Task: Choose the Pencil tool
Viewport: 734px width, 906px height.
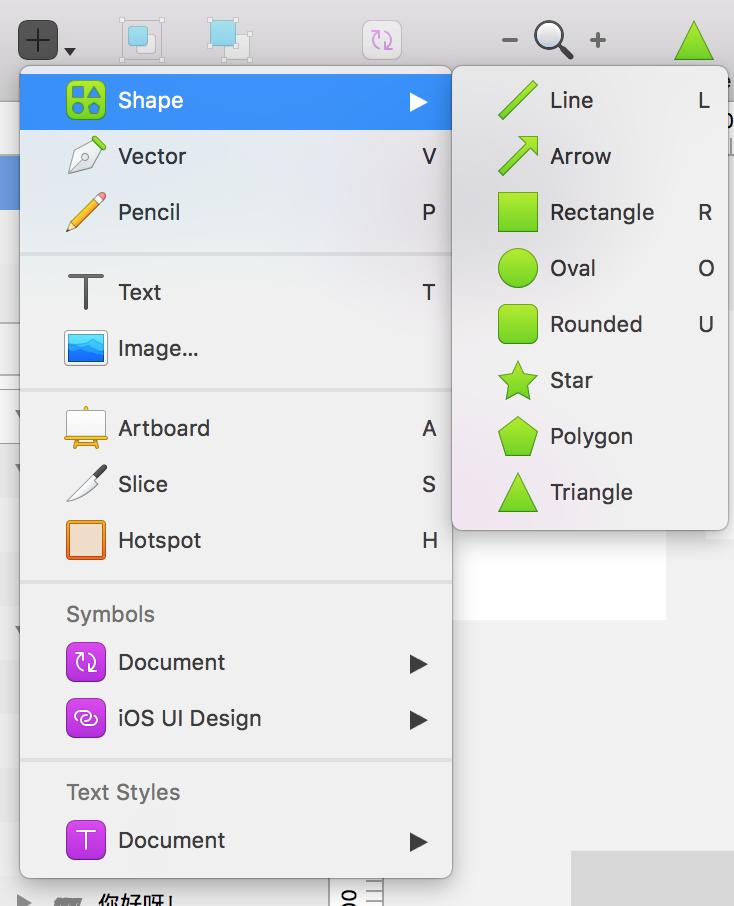Action: coord(149,212)
